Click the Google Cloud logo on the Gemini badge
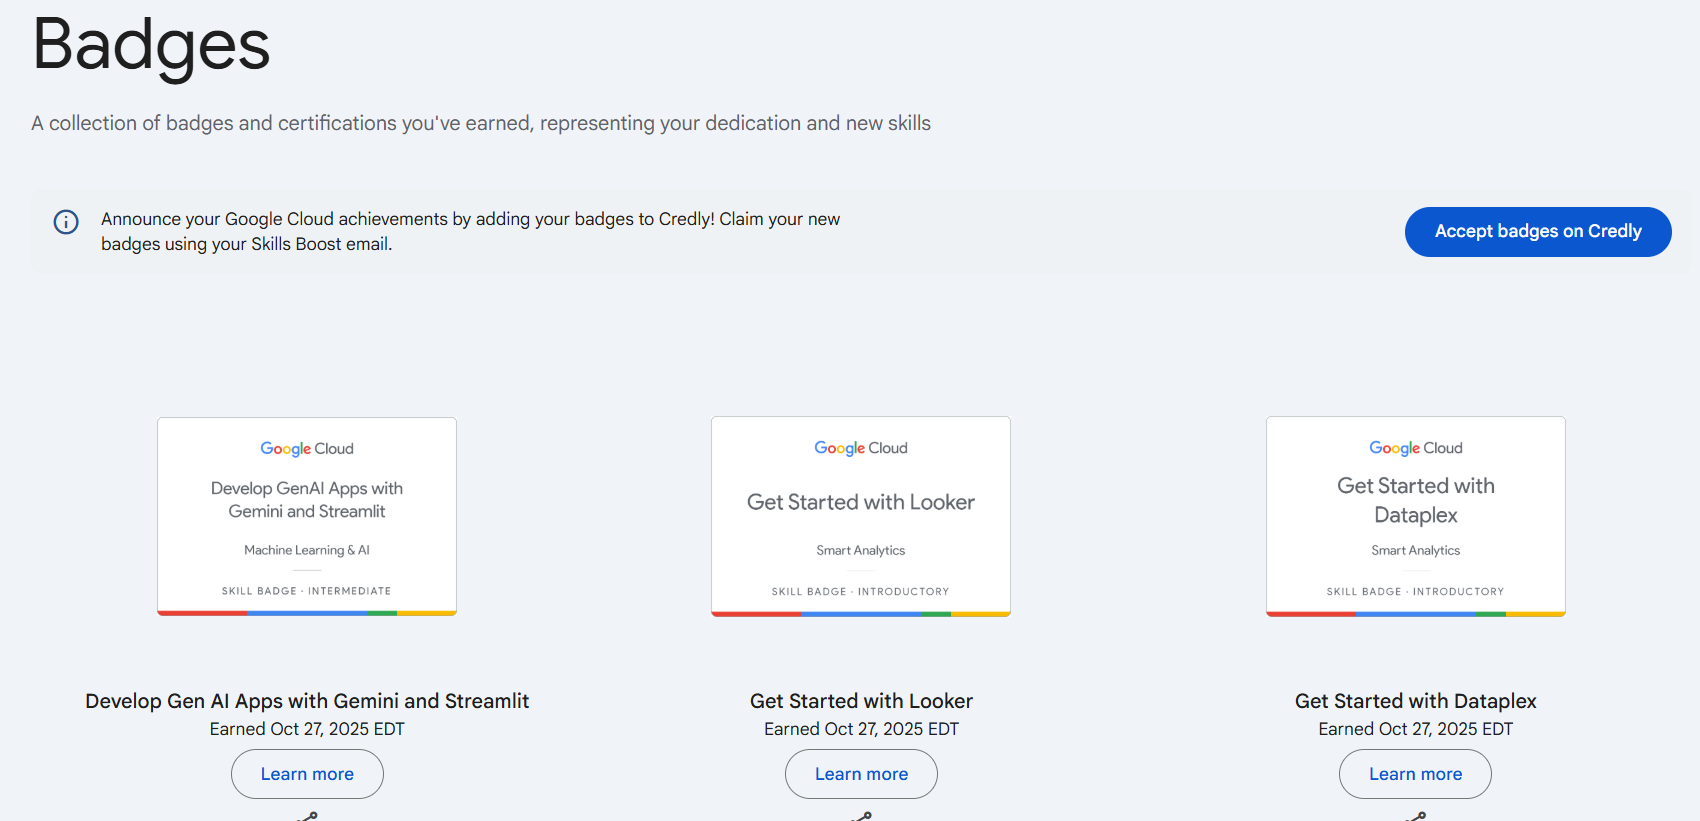The width and height of the screenshot is (1700, 821). click(306, 448)
